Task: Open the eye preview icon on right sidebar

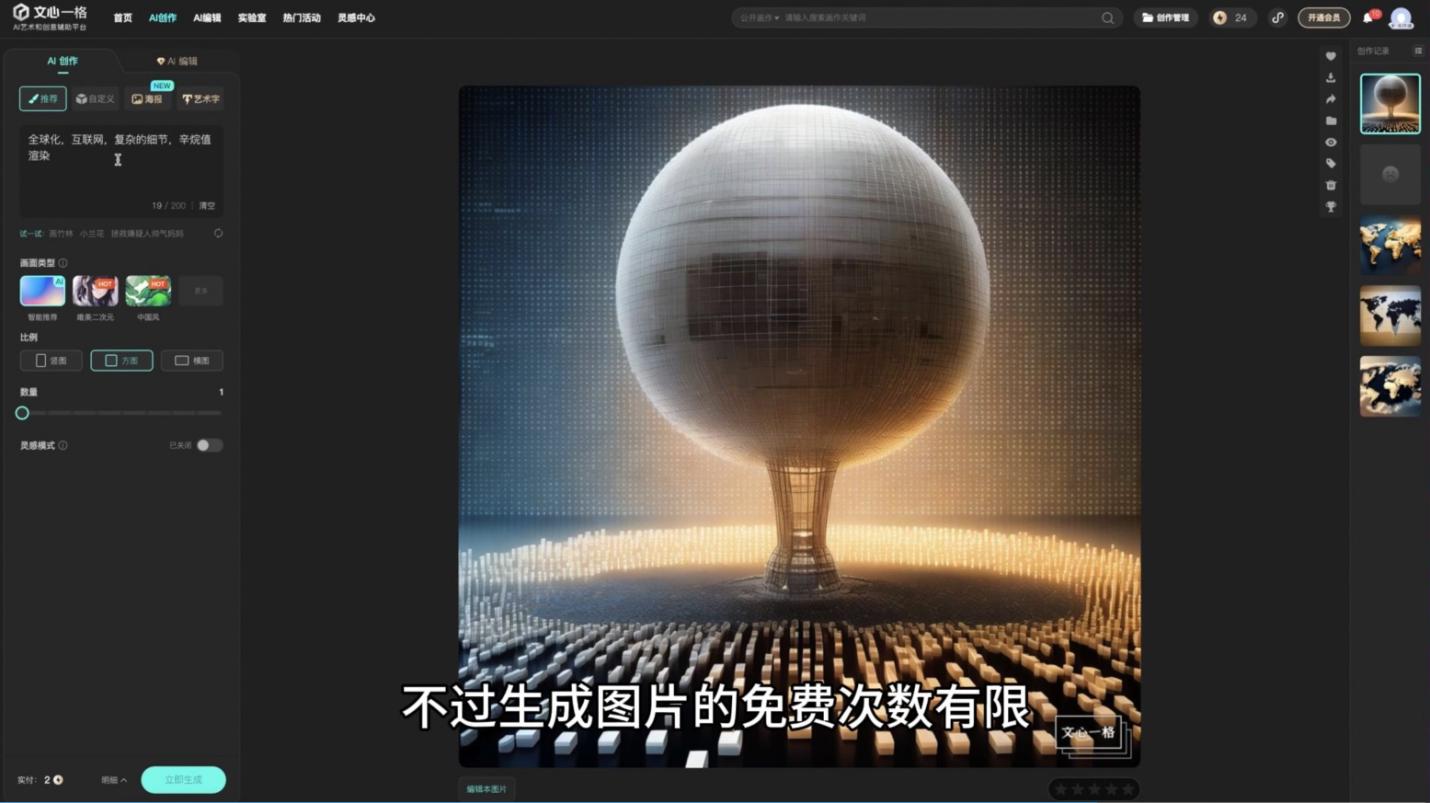Action: click(x=1330, y=140)
